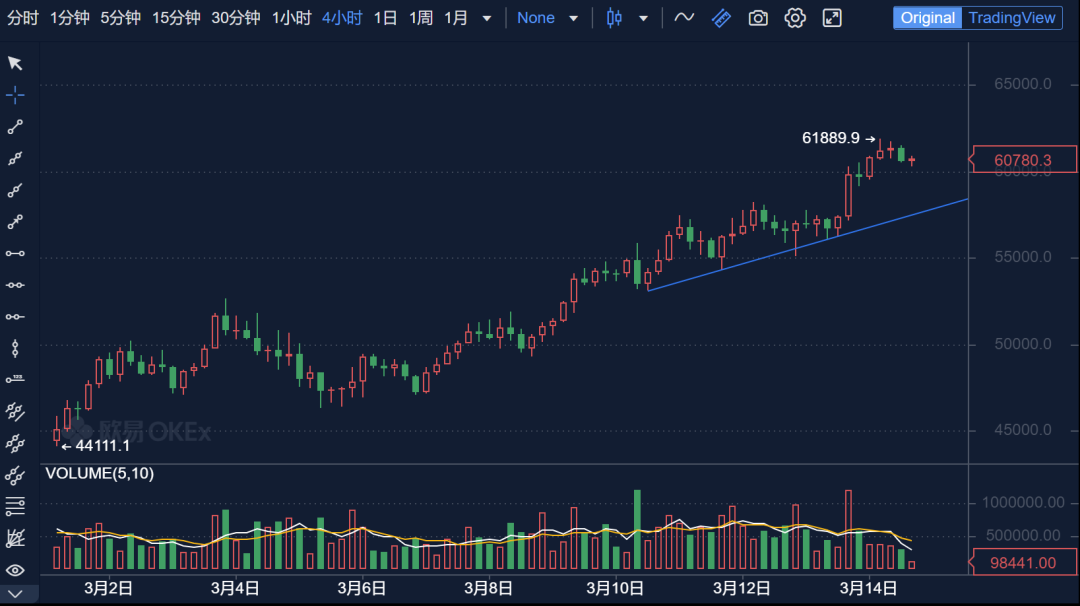The image size is (1080, 606).
Task: Click the 3月4日 date axis label
Action: tap(235, 588)
